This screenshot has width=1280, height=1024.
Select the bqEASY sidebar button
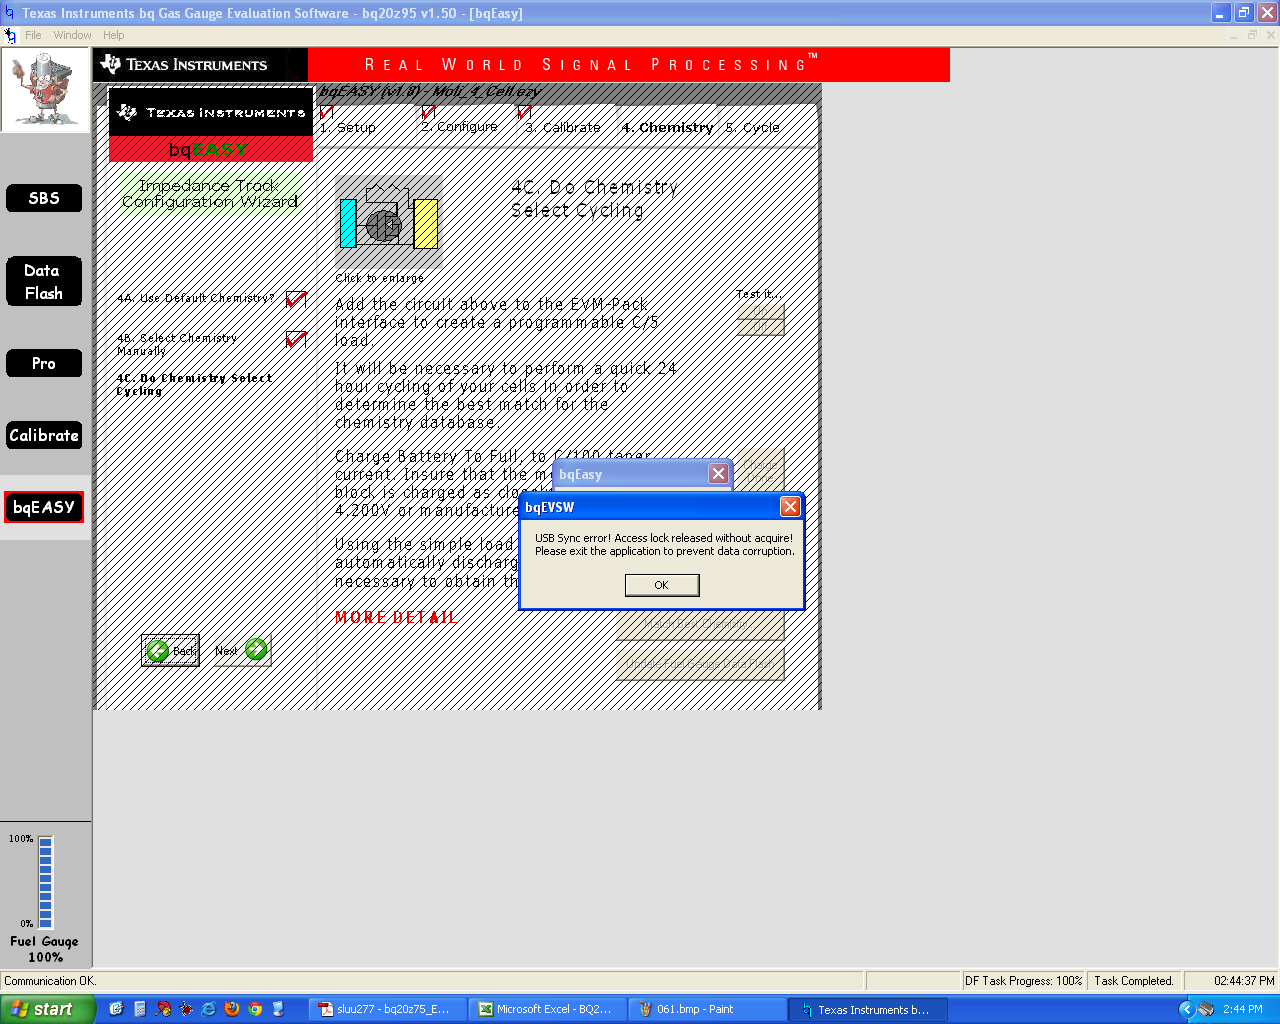[x=44, y=507]
